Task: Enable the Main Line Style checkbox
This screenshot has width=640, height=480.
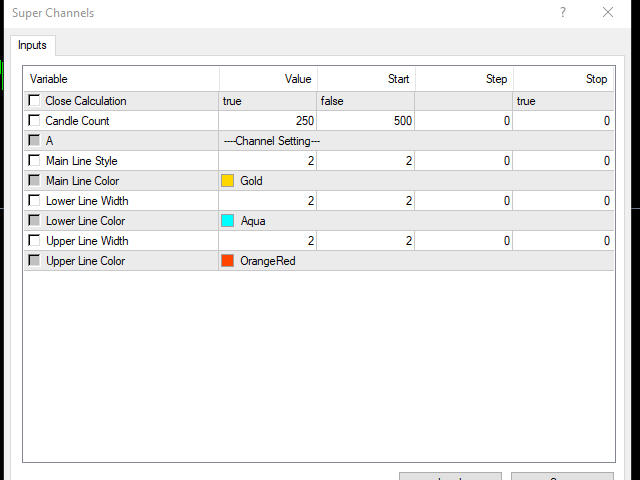Action: [34, 160]
